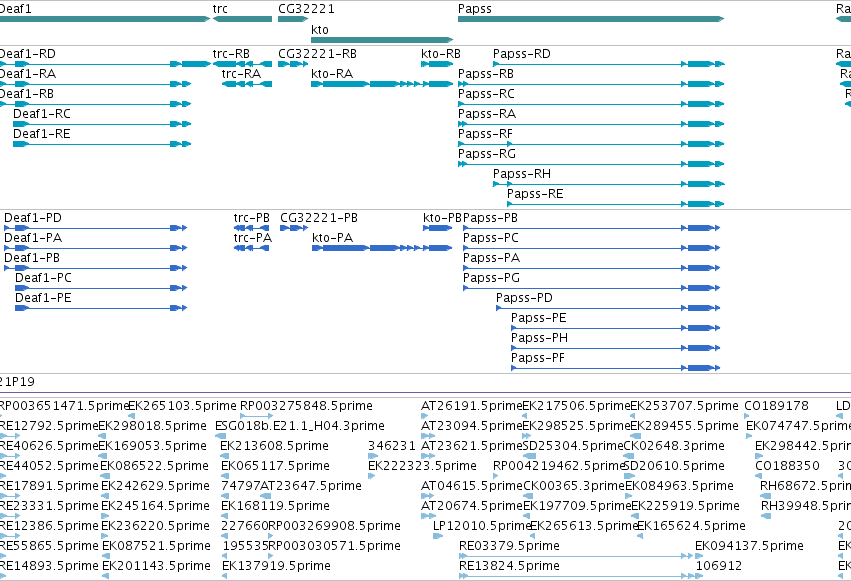Click protein Deaf1-PE
The width and height of the screenshot is (851, 581).
point(101,308)
